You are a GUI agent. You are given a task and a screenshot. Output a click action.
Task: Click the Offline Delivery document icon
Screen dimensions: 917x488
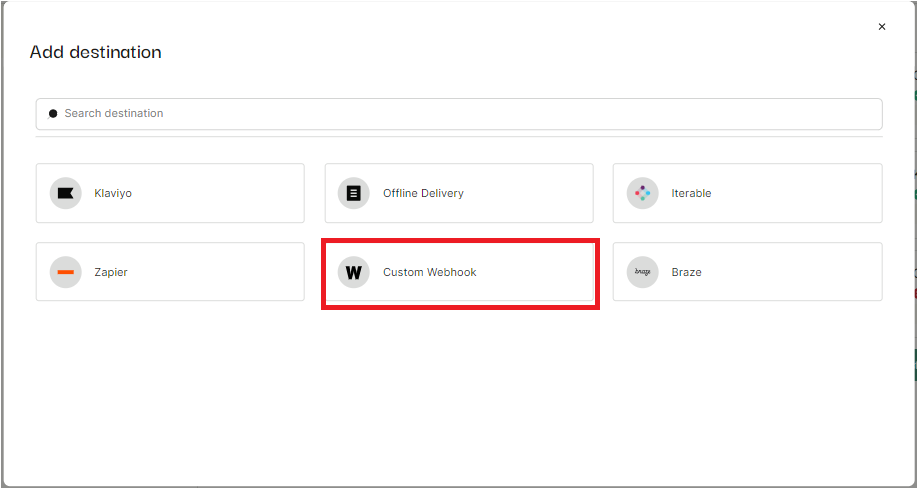(x=354, y=193)
